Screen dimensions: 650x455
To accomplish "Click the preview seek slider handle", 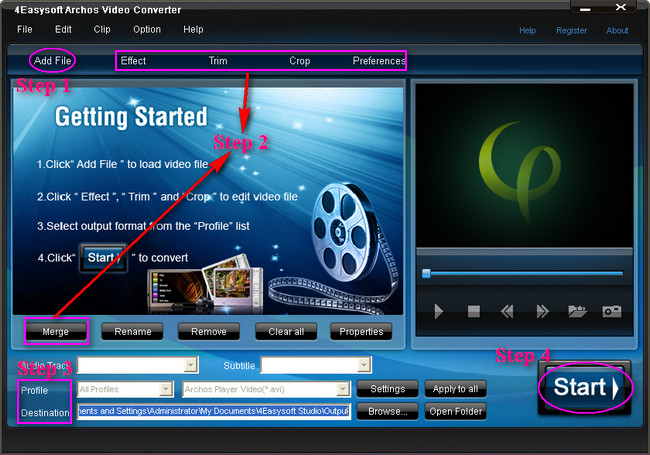I will (x=426, y=273).
